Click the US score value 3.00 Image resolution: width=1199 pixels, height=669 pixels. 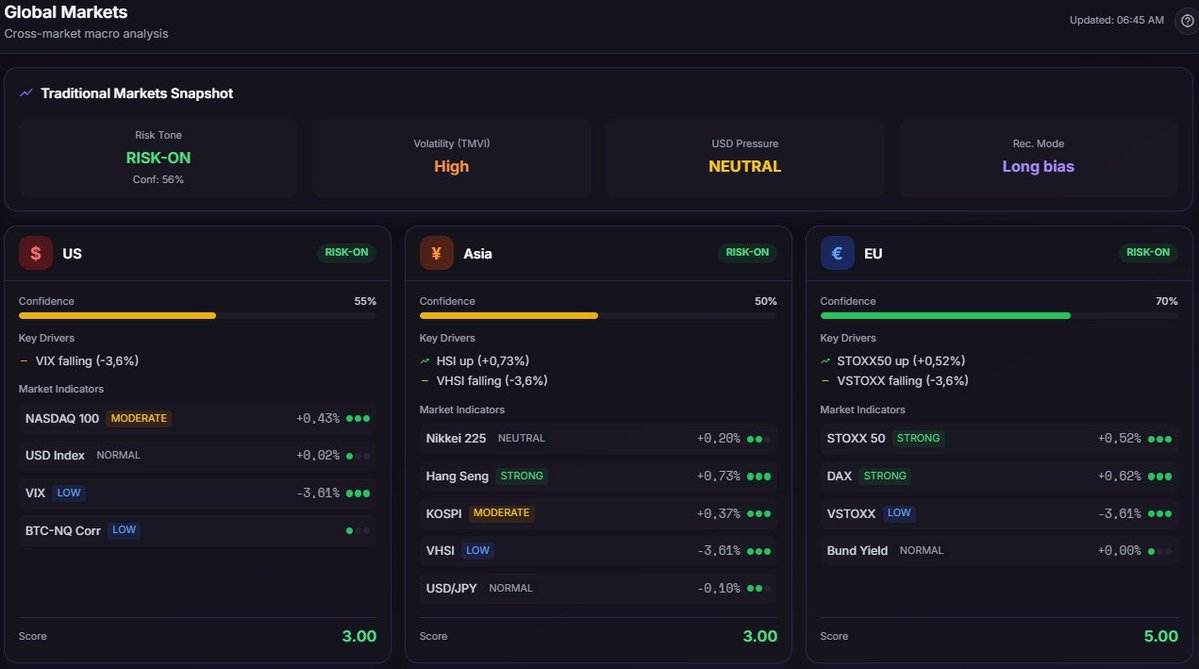(359, 636)
